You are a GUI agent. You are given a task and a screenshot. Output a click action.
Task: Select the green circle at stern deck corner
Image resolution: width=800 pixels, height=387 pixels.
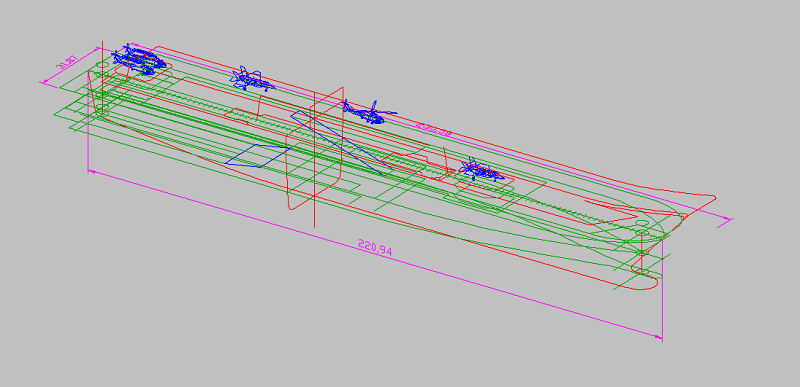tap(98, 65)
